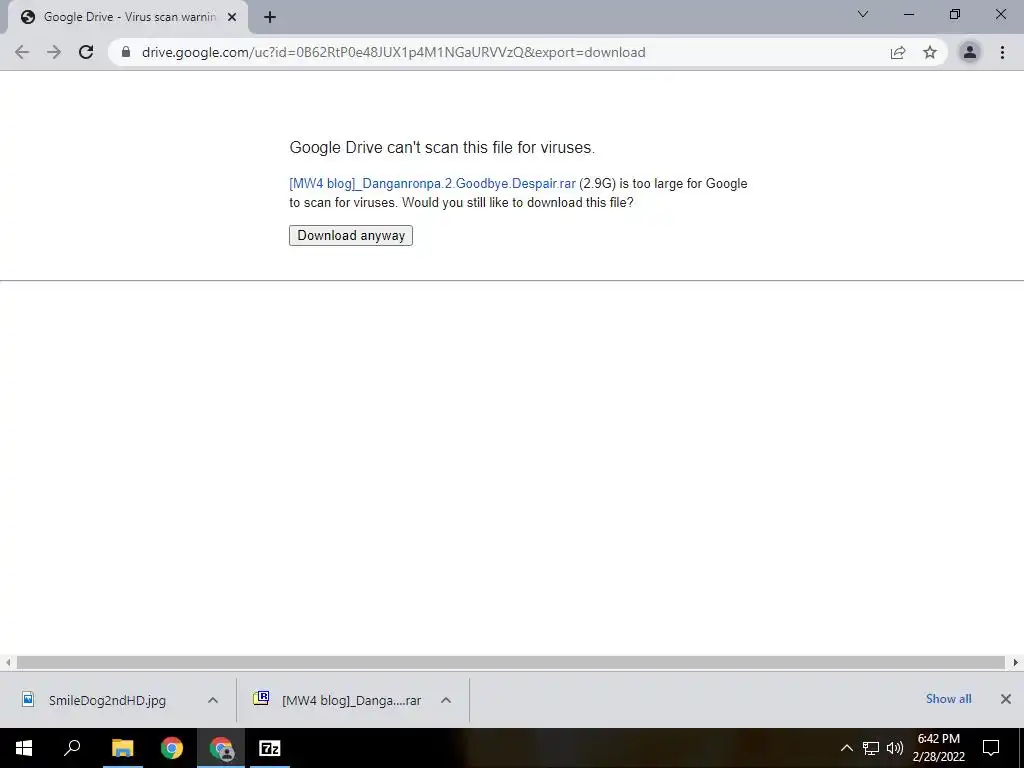Click Show all downloads

click(948, 699)
